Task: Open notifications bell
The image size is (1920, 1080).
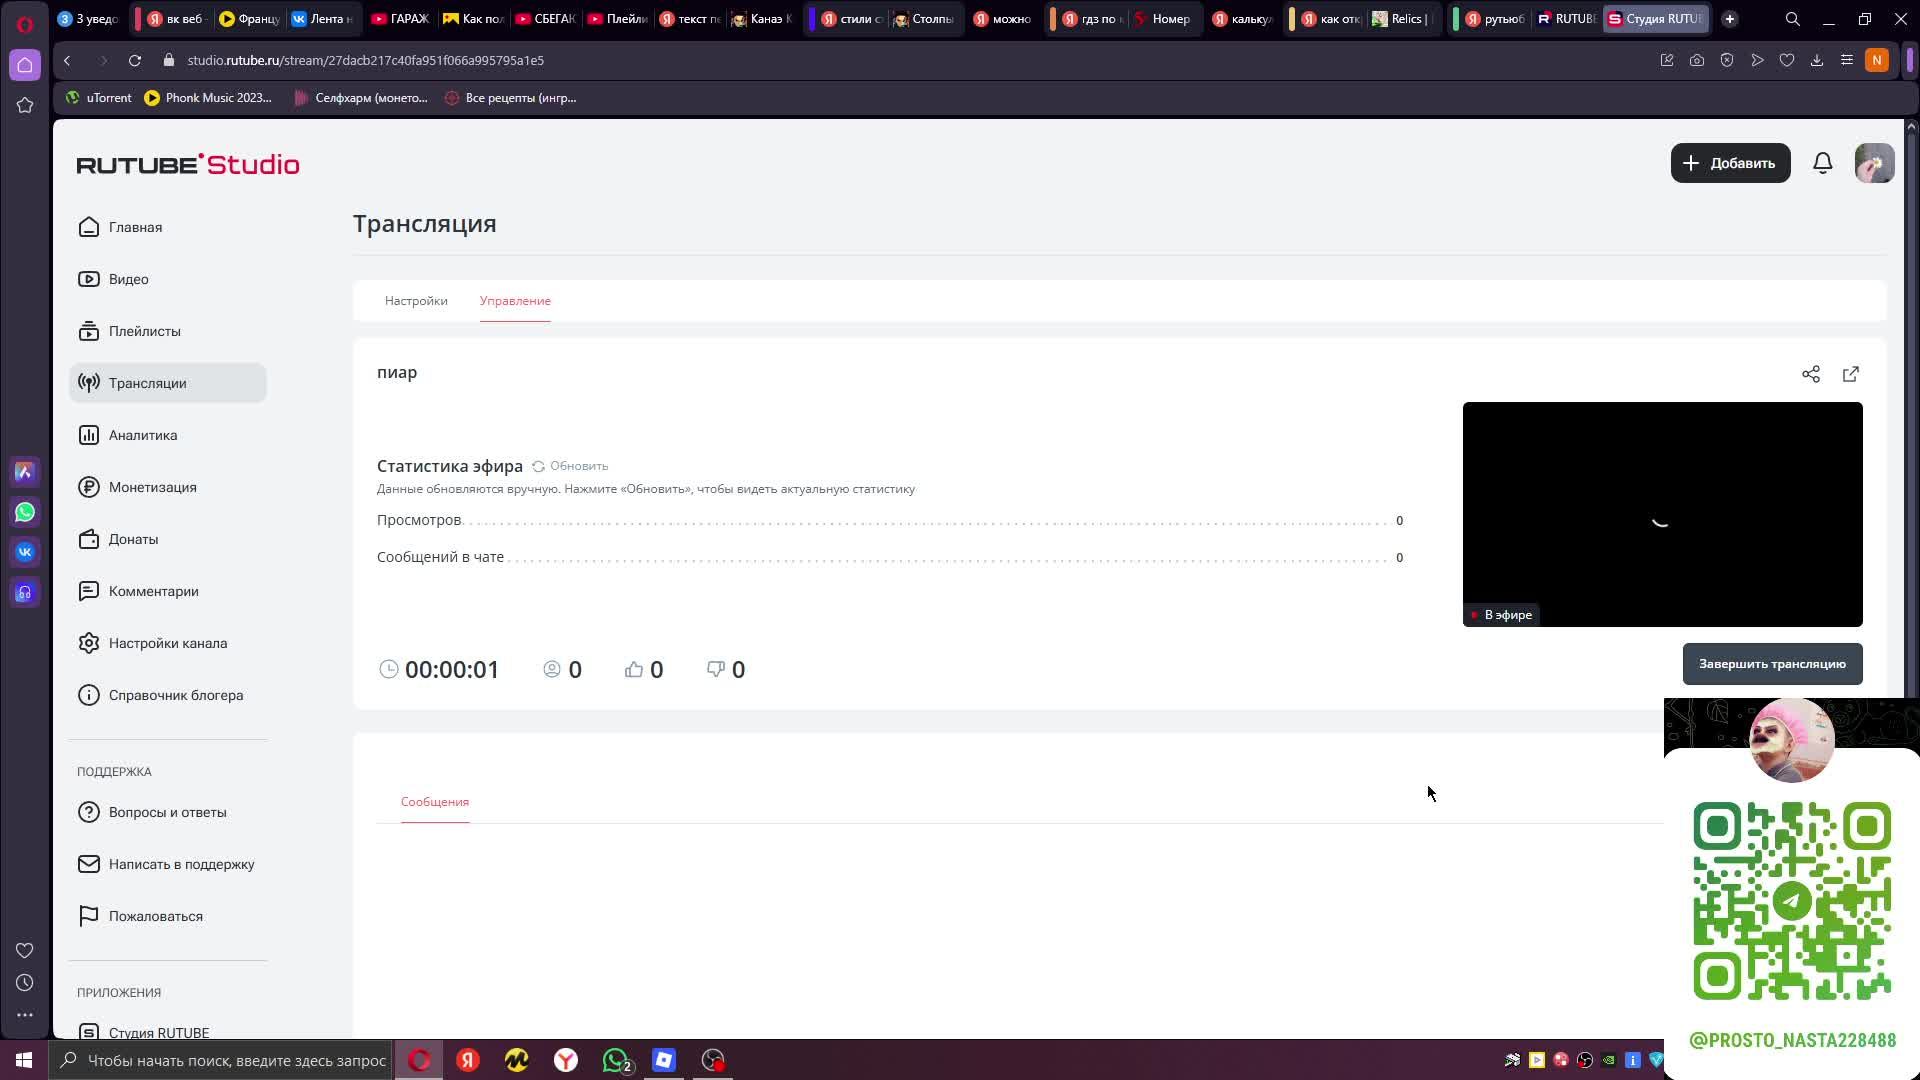Action: pos(1822,163)
